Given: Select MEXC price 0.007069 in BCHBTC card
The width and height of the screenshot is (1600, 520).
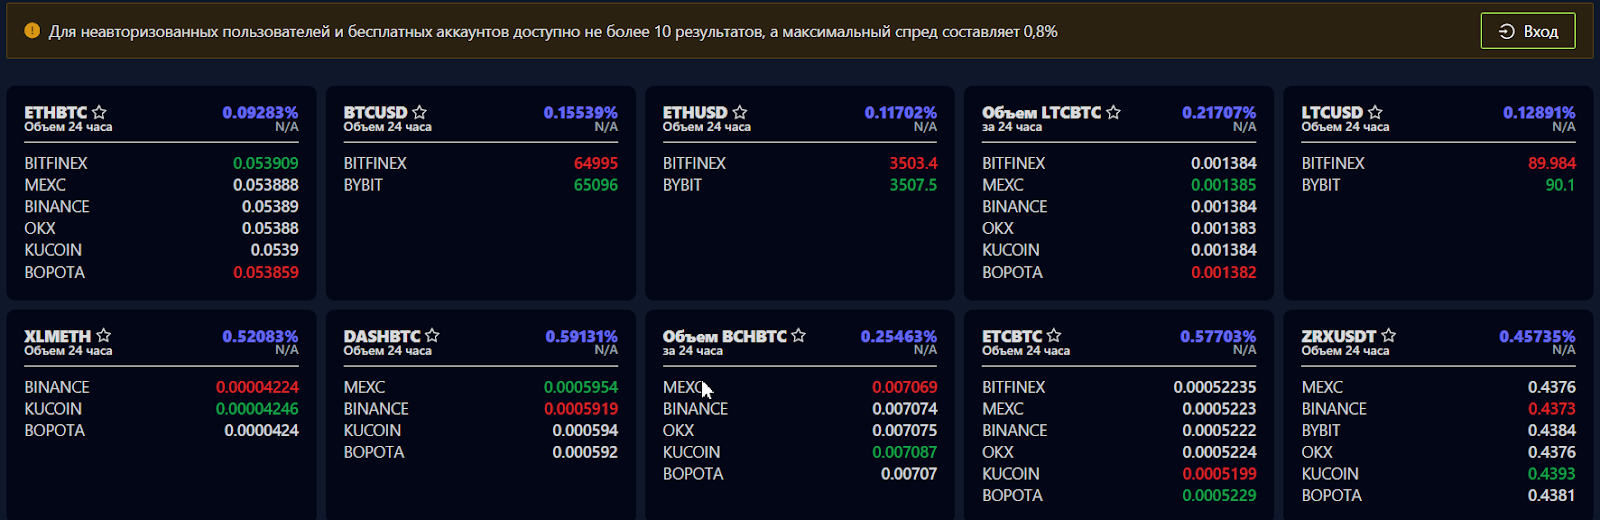Looking at the screenshot, I should coord(905,387).
